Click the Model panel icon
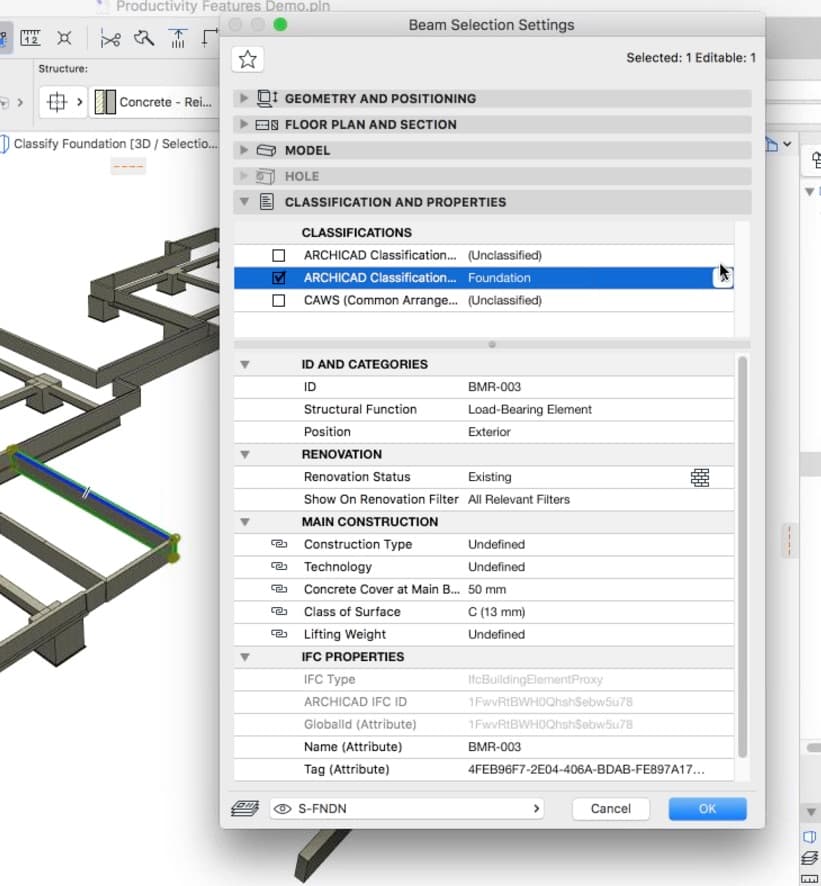This screenshot has width=821, height=886. point(266,150)
